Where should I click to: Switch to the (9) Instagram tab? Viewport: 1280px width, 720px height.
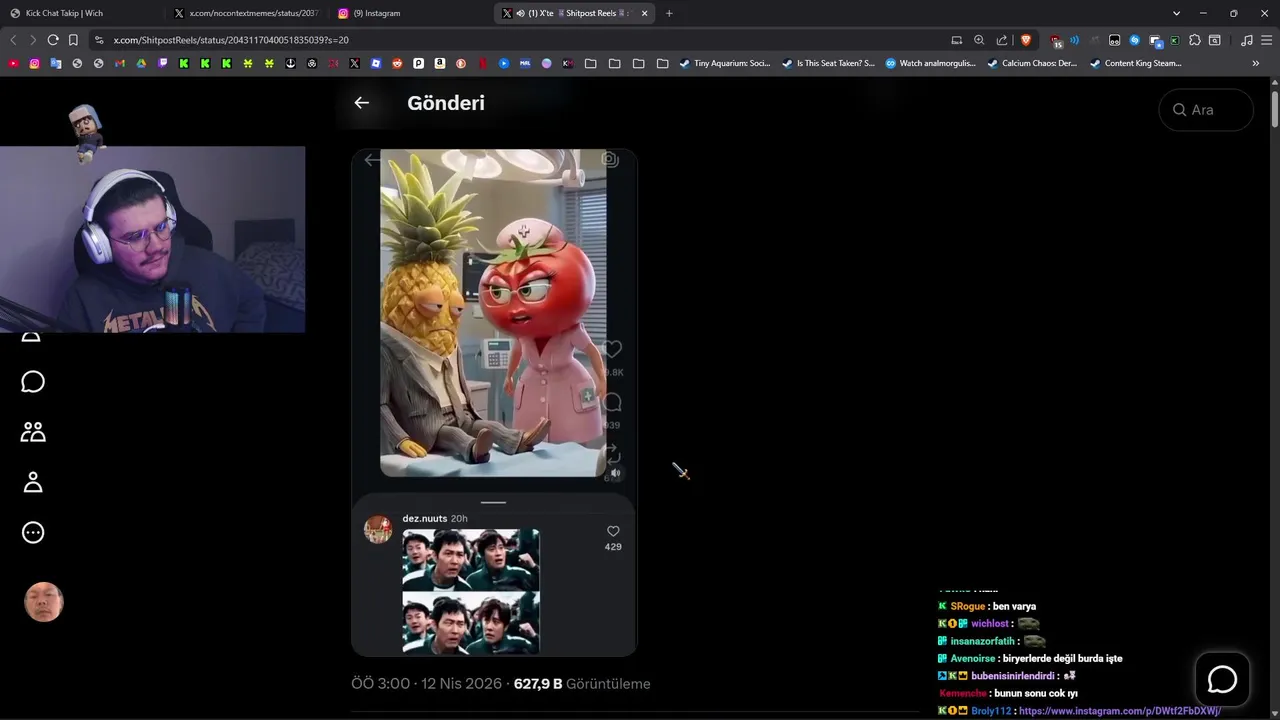tap(410, 13)
